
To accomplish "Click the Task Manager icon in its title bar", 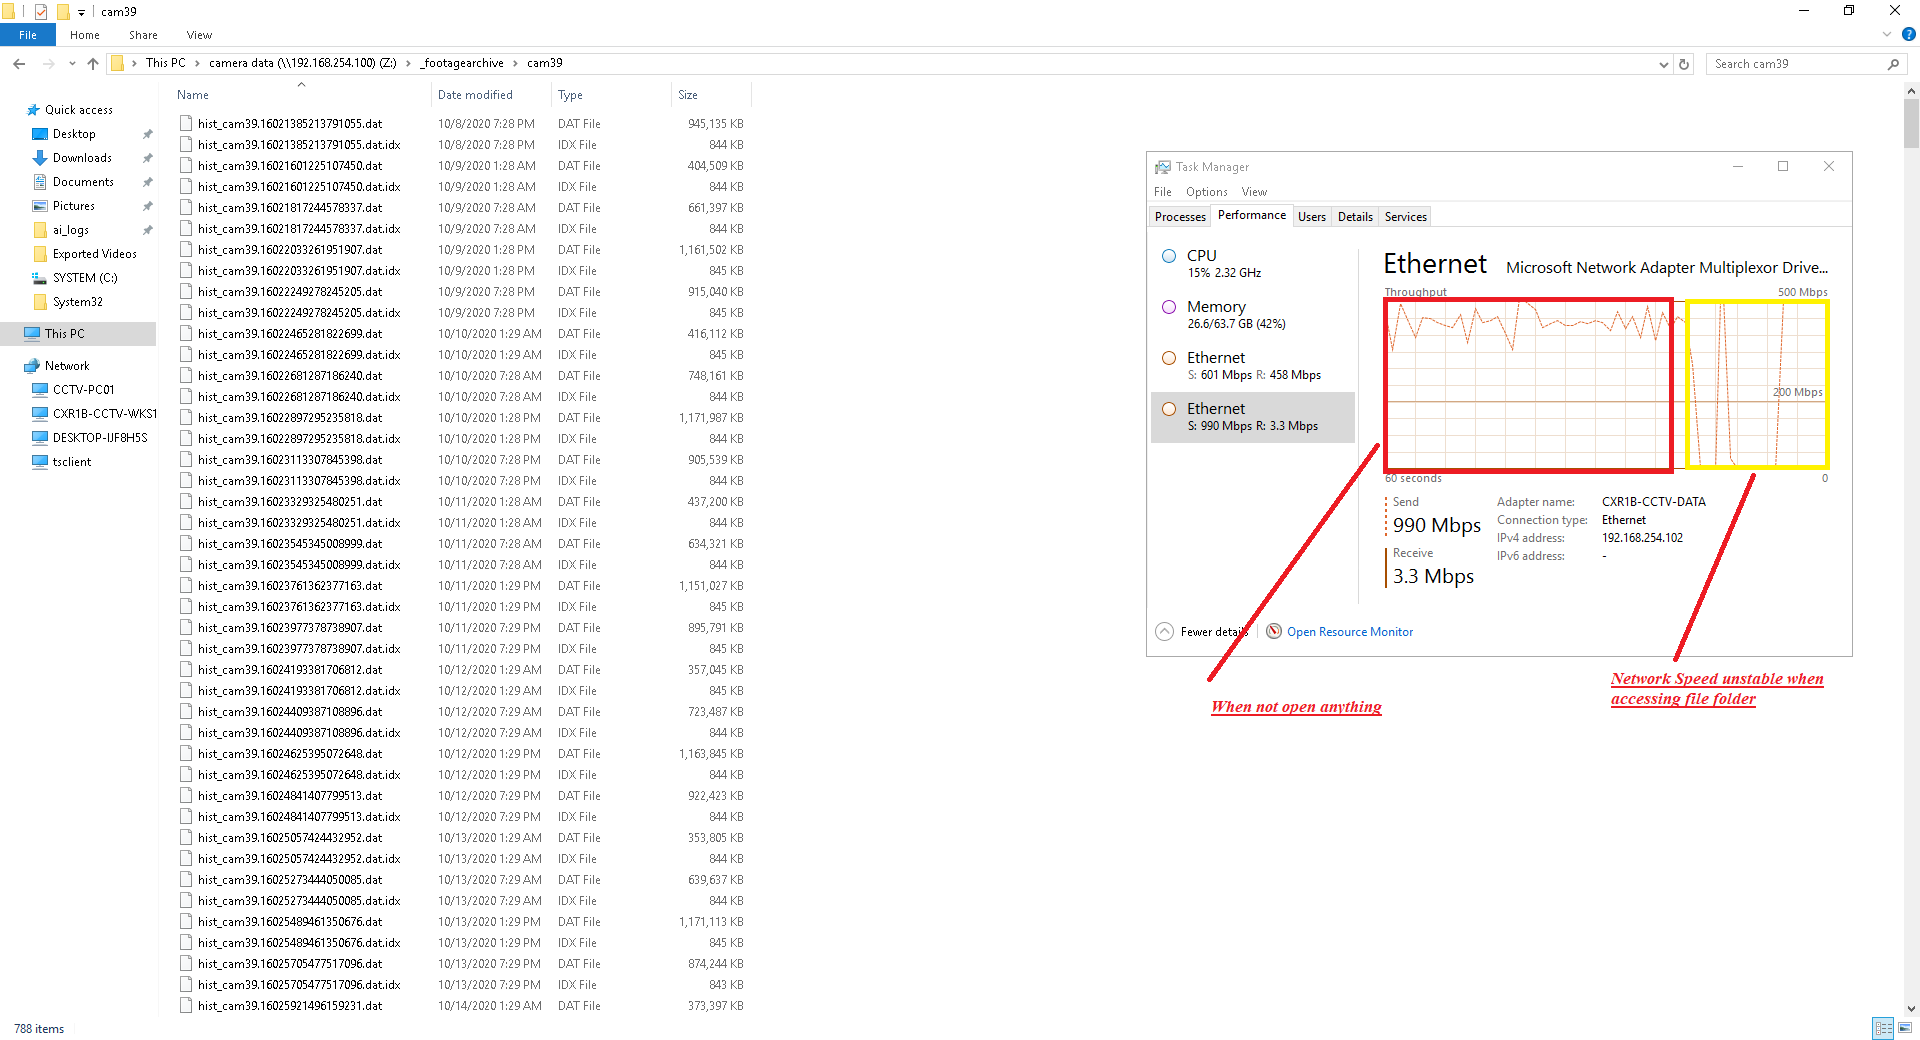I will tap(1163, 166).
